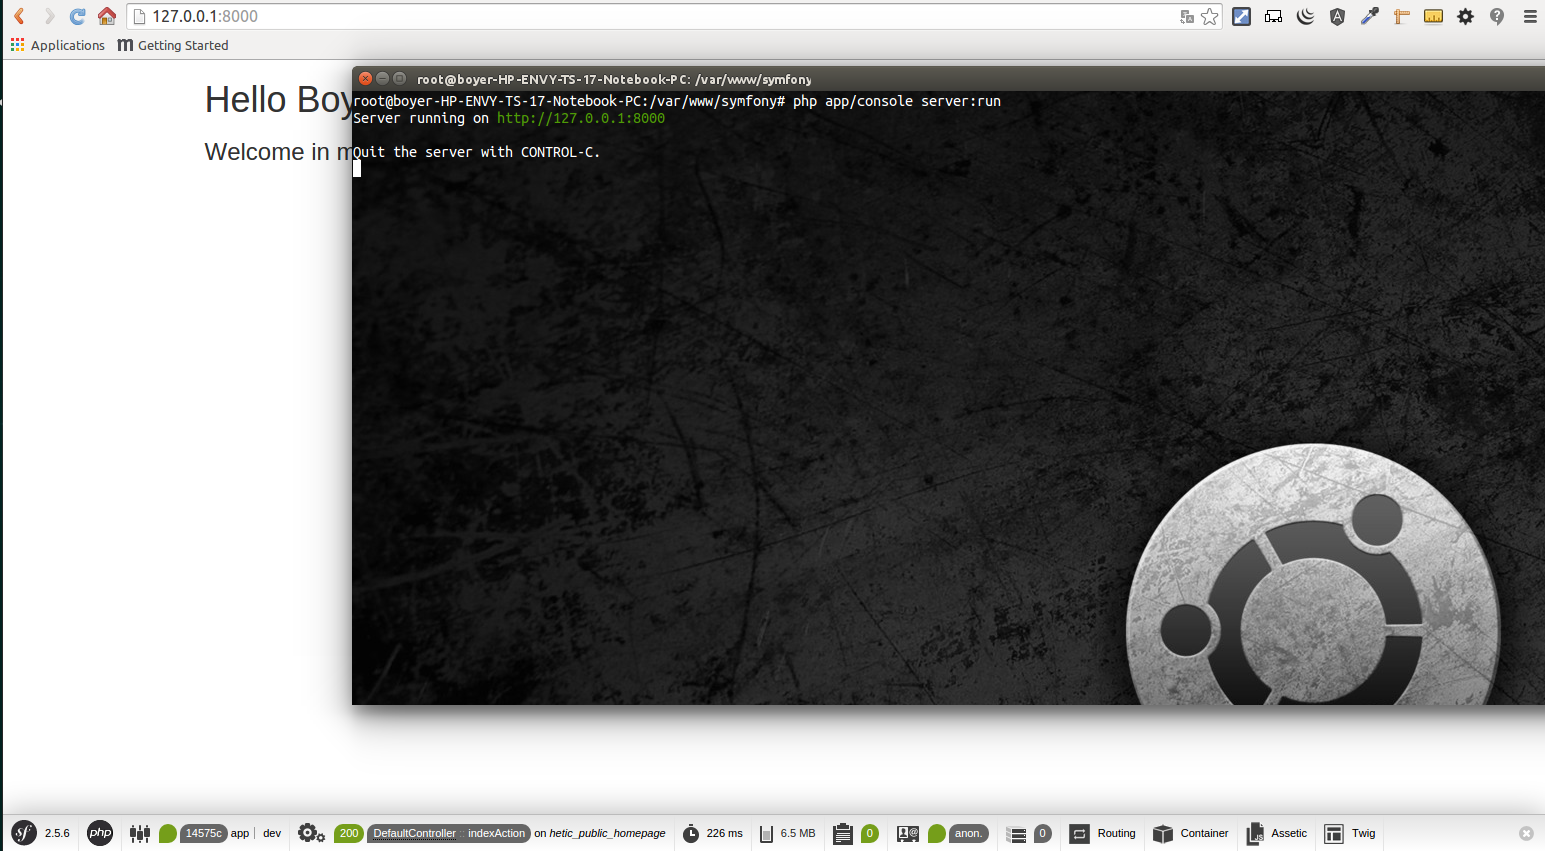Image resolution: width=1545 pixels, height=851 pixels.
Task: Open the request panel gears icon
Action: coord(311,833)
